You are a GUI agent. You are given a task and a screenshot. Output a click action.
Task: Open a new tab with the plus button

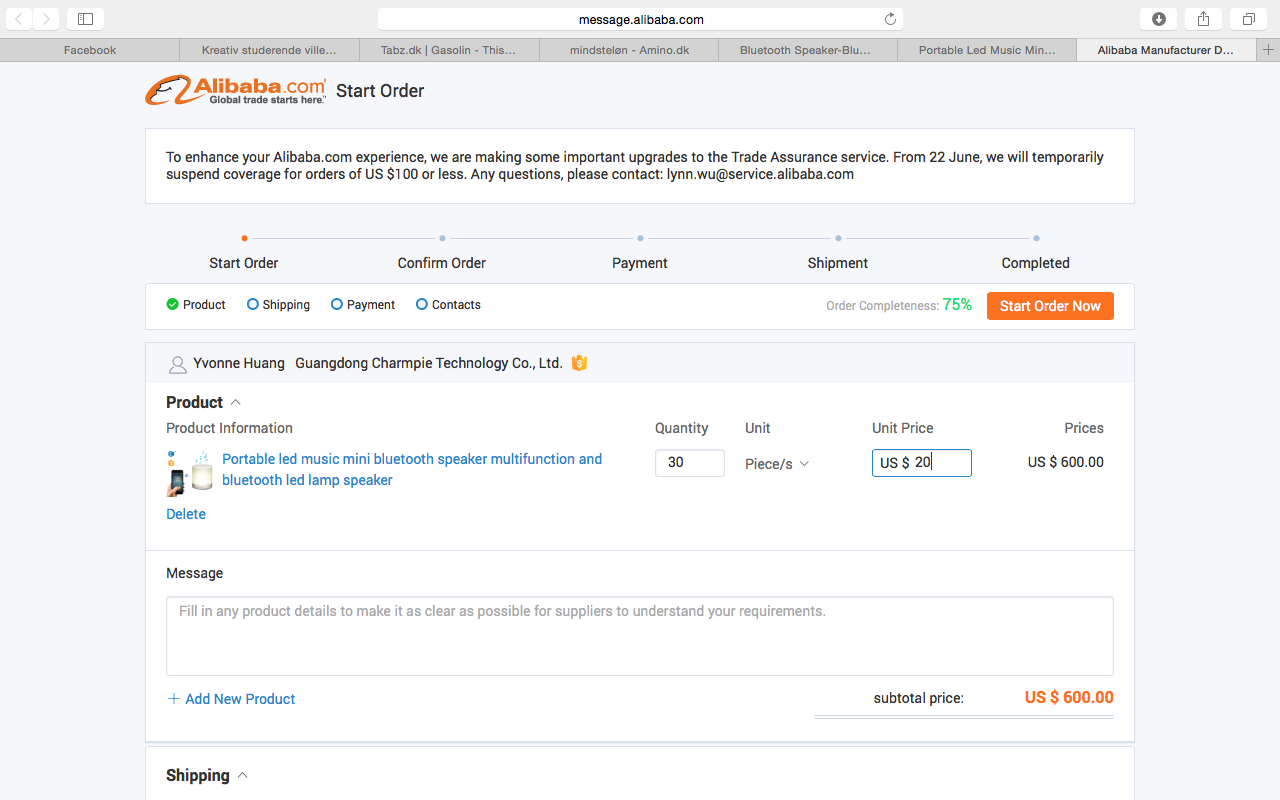point(1268,50)
